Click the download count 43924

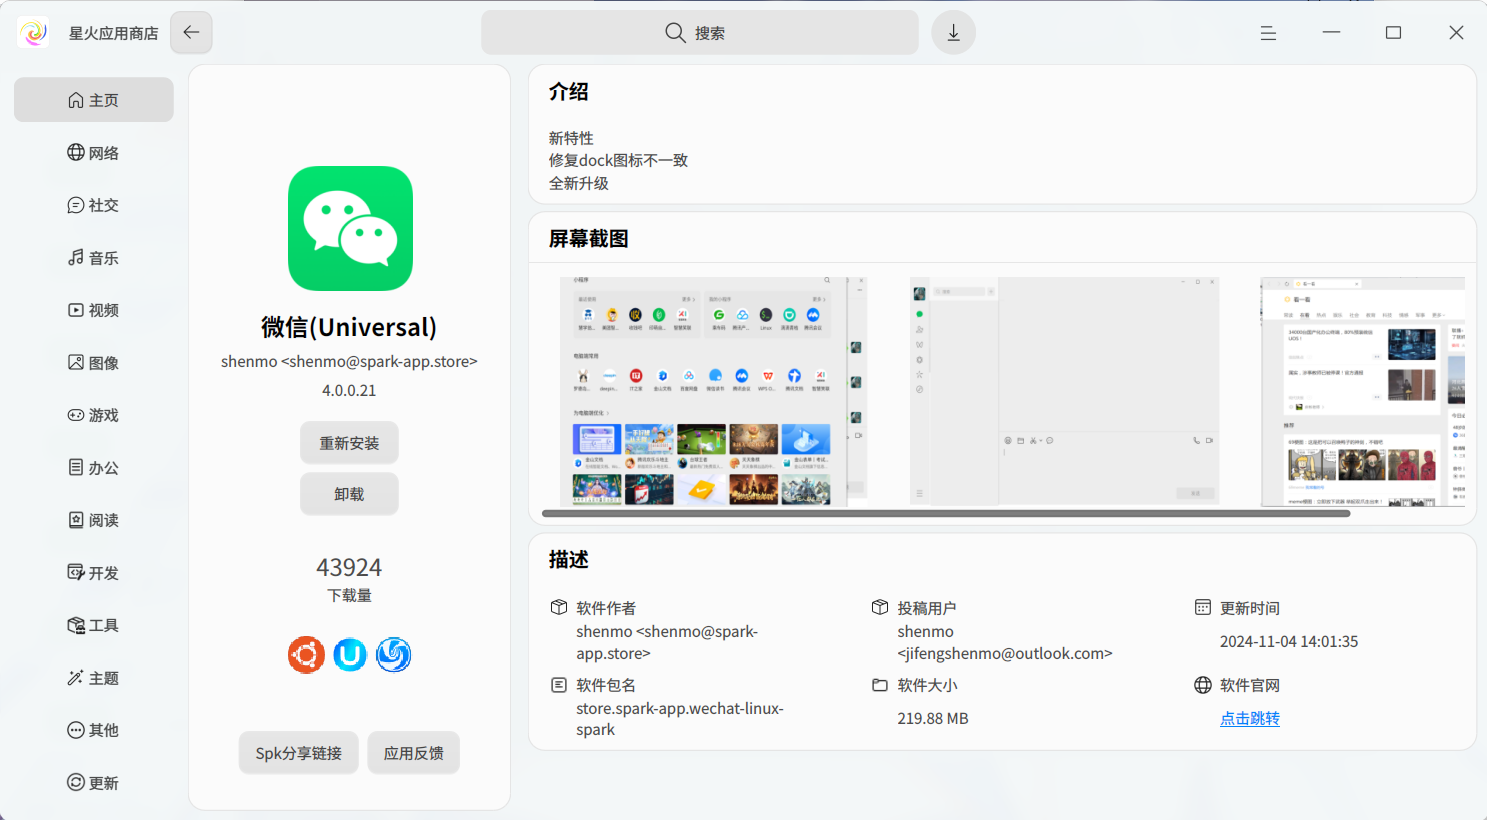tap(349, 567)
